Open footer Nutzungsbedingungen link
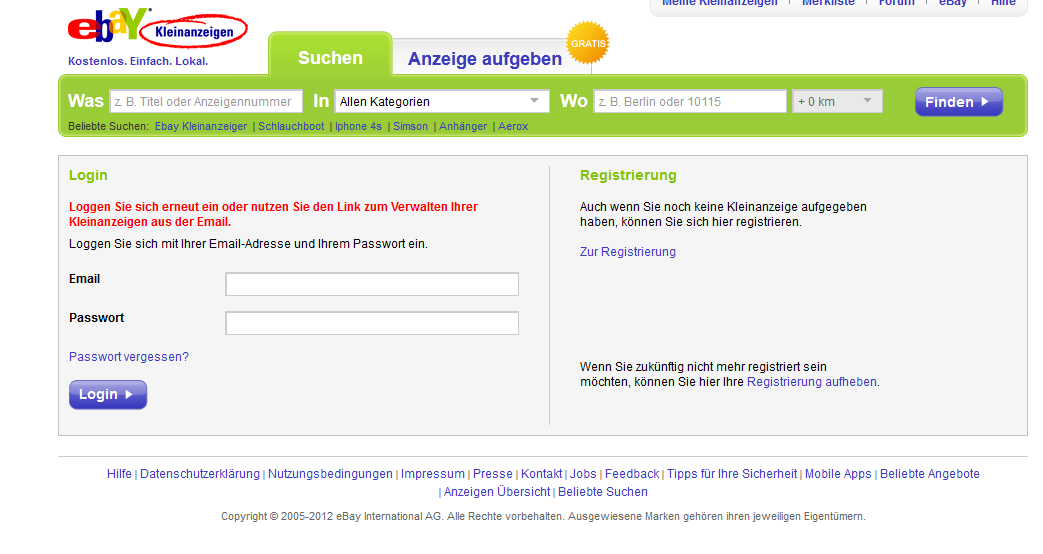Screen dimensions: 1043x554 coord(330,474)
